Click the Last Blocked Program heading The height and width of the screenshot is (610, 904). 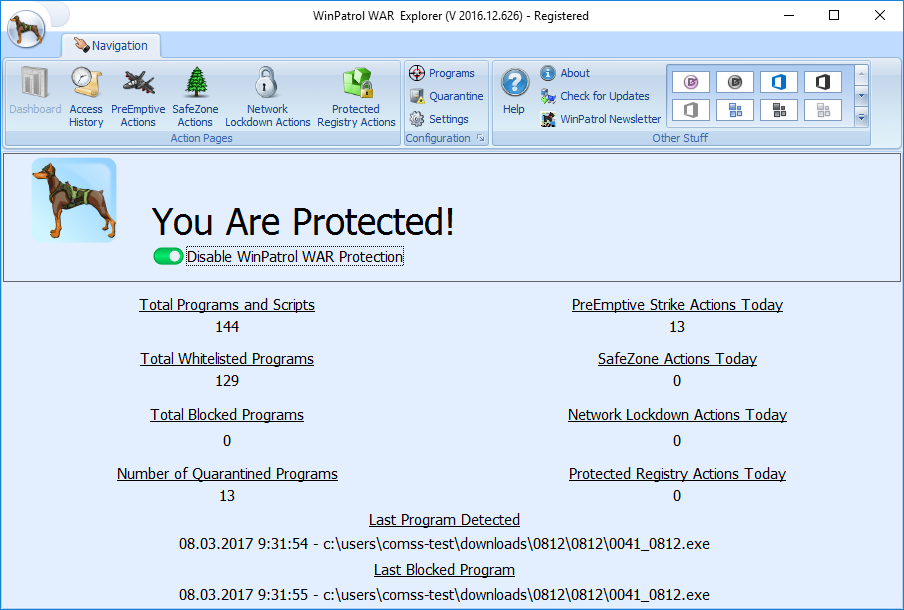pyautogui.click(x=444, y=570)
